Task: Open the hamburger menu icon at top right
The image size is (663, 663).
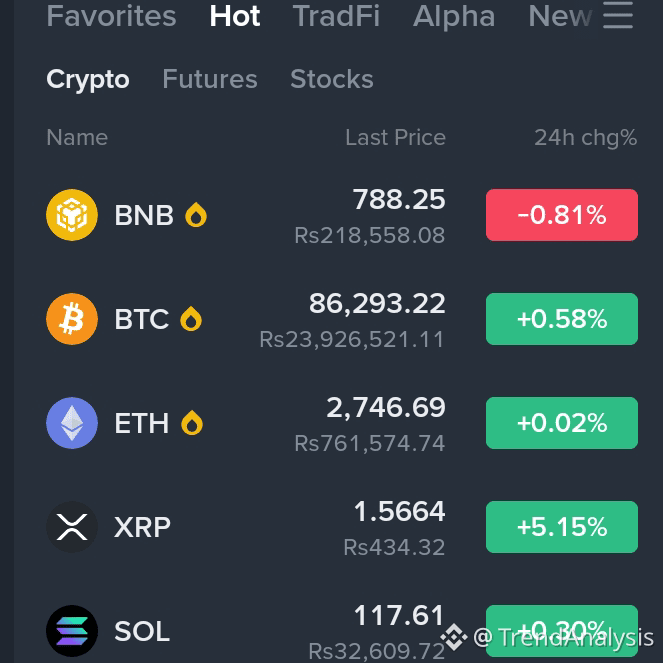Action: tap(618, 16)
